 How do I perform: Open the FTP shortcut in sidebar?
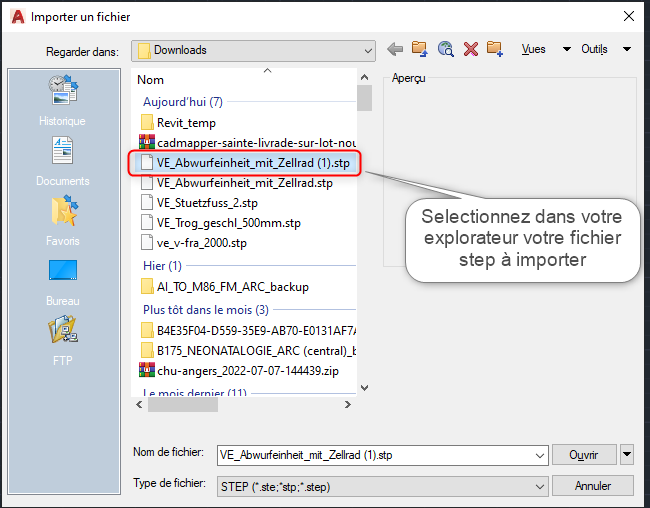click(x=62, y=342)
